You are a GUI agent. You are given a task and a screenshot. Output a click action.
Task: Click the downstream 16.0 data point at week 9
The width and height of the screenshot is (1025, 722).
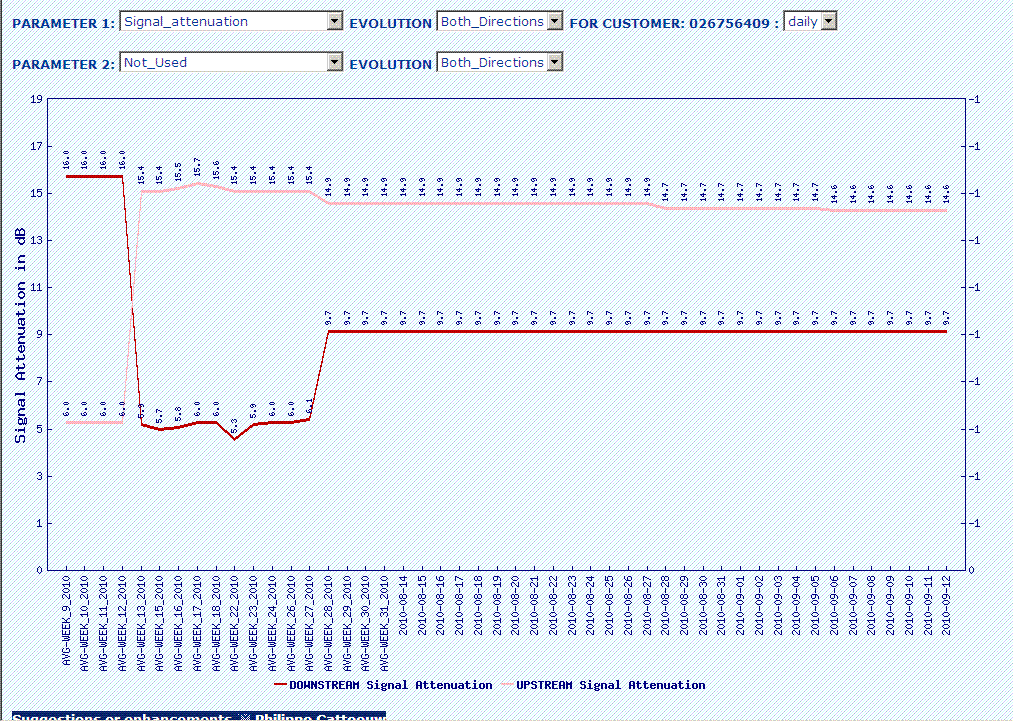pyautogui.click(x=67, y=177)
